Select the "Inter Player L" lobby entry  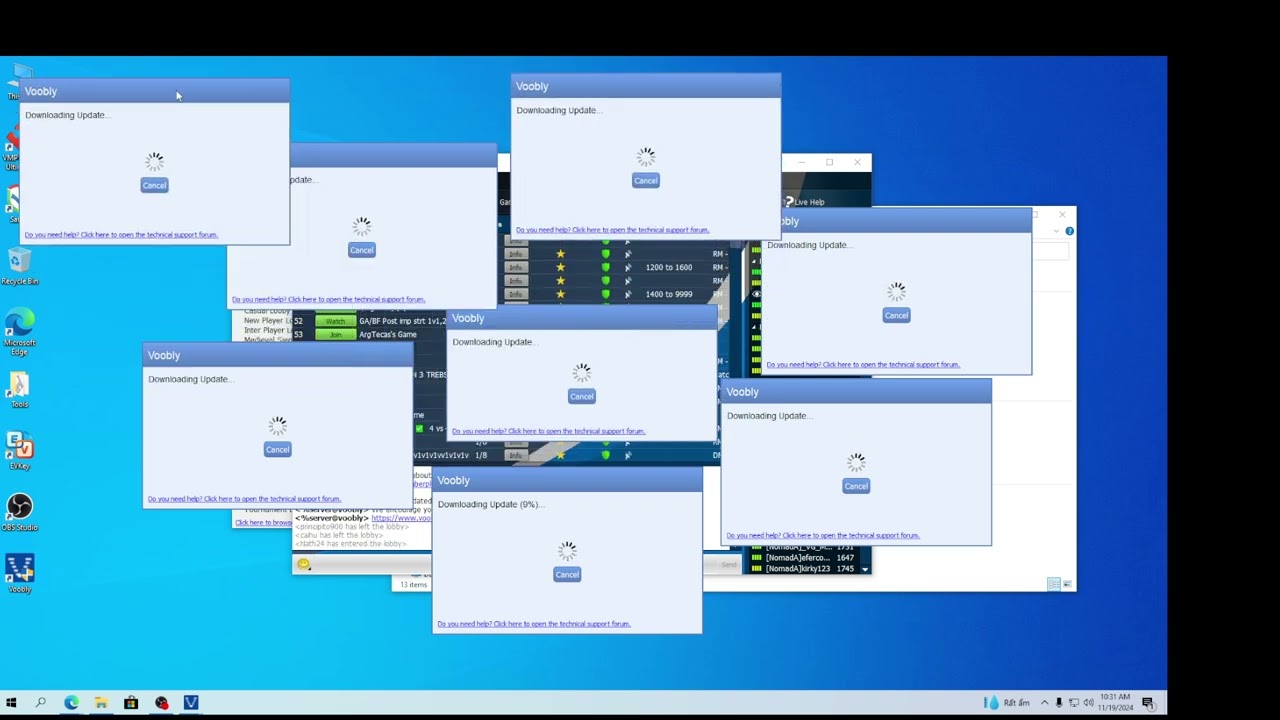[x=268, y=330]
